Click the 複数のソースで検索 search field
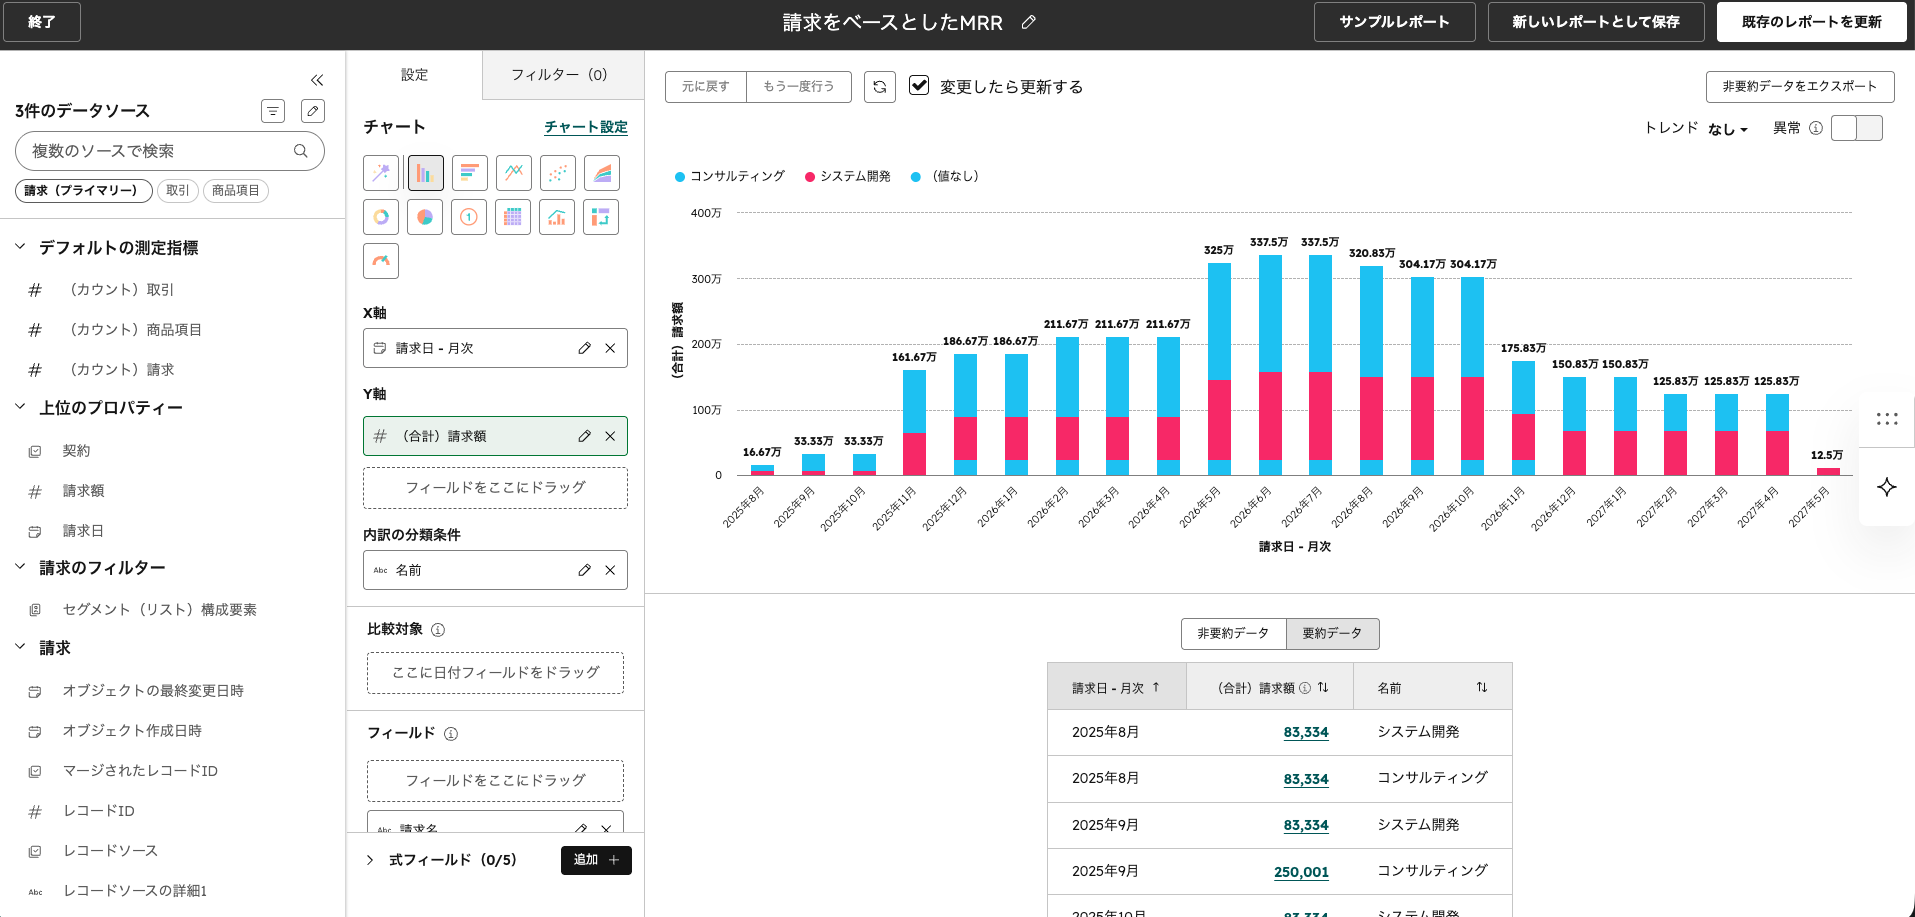This screenshot has width=1915, height=917. point(170,151)
